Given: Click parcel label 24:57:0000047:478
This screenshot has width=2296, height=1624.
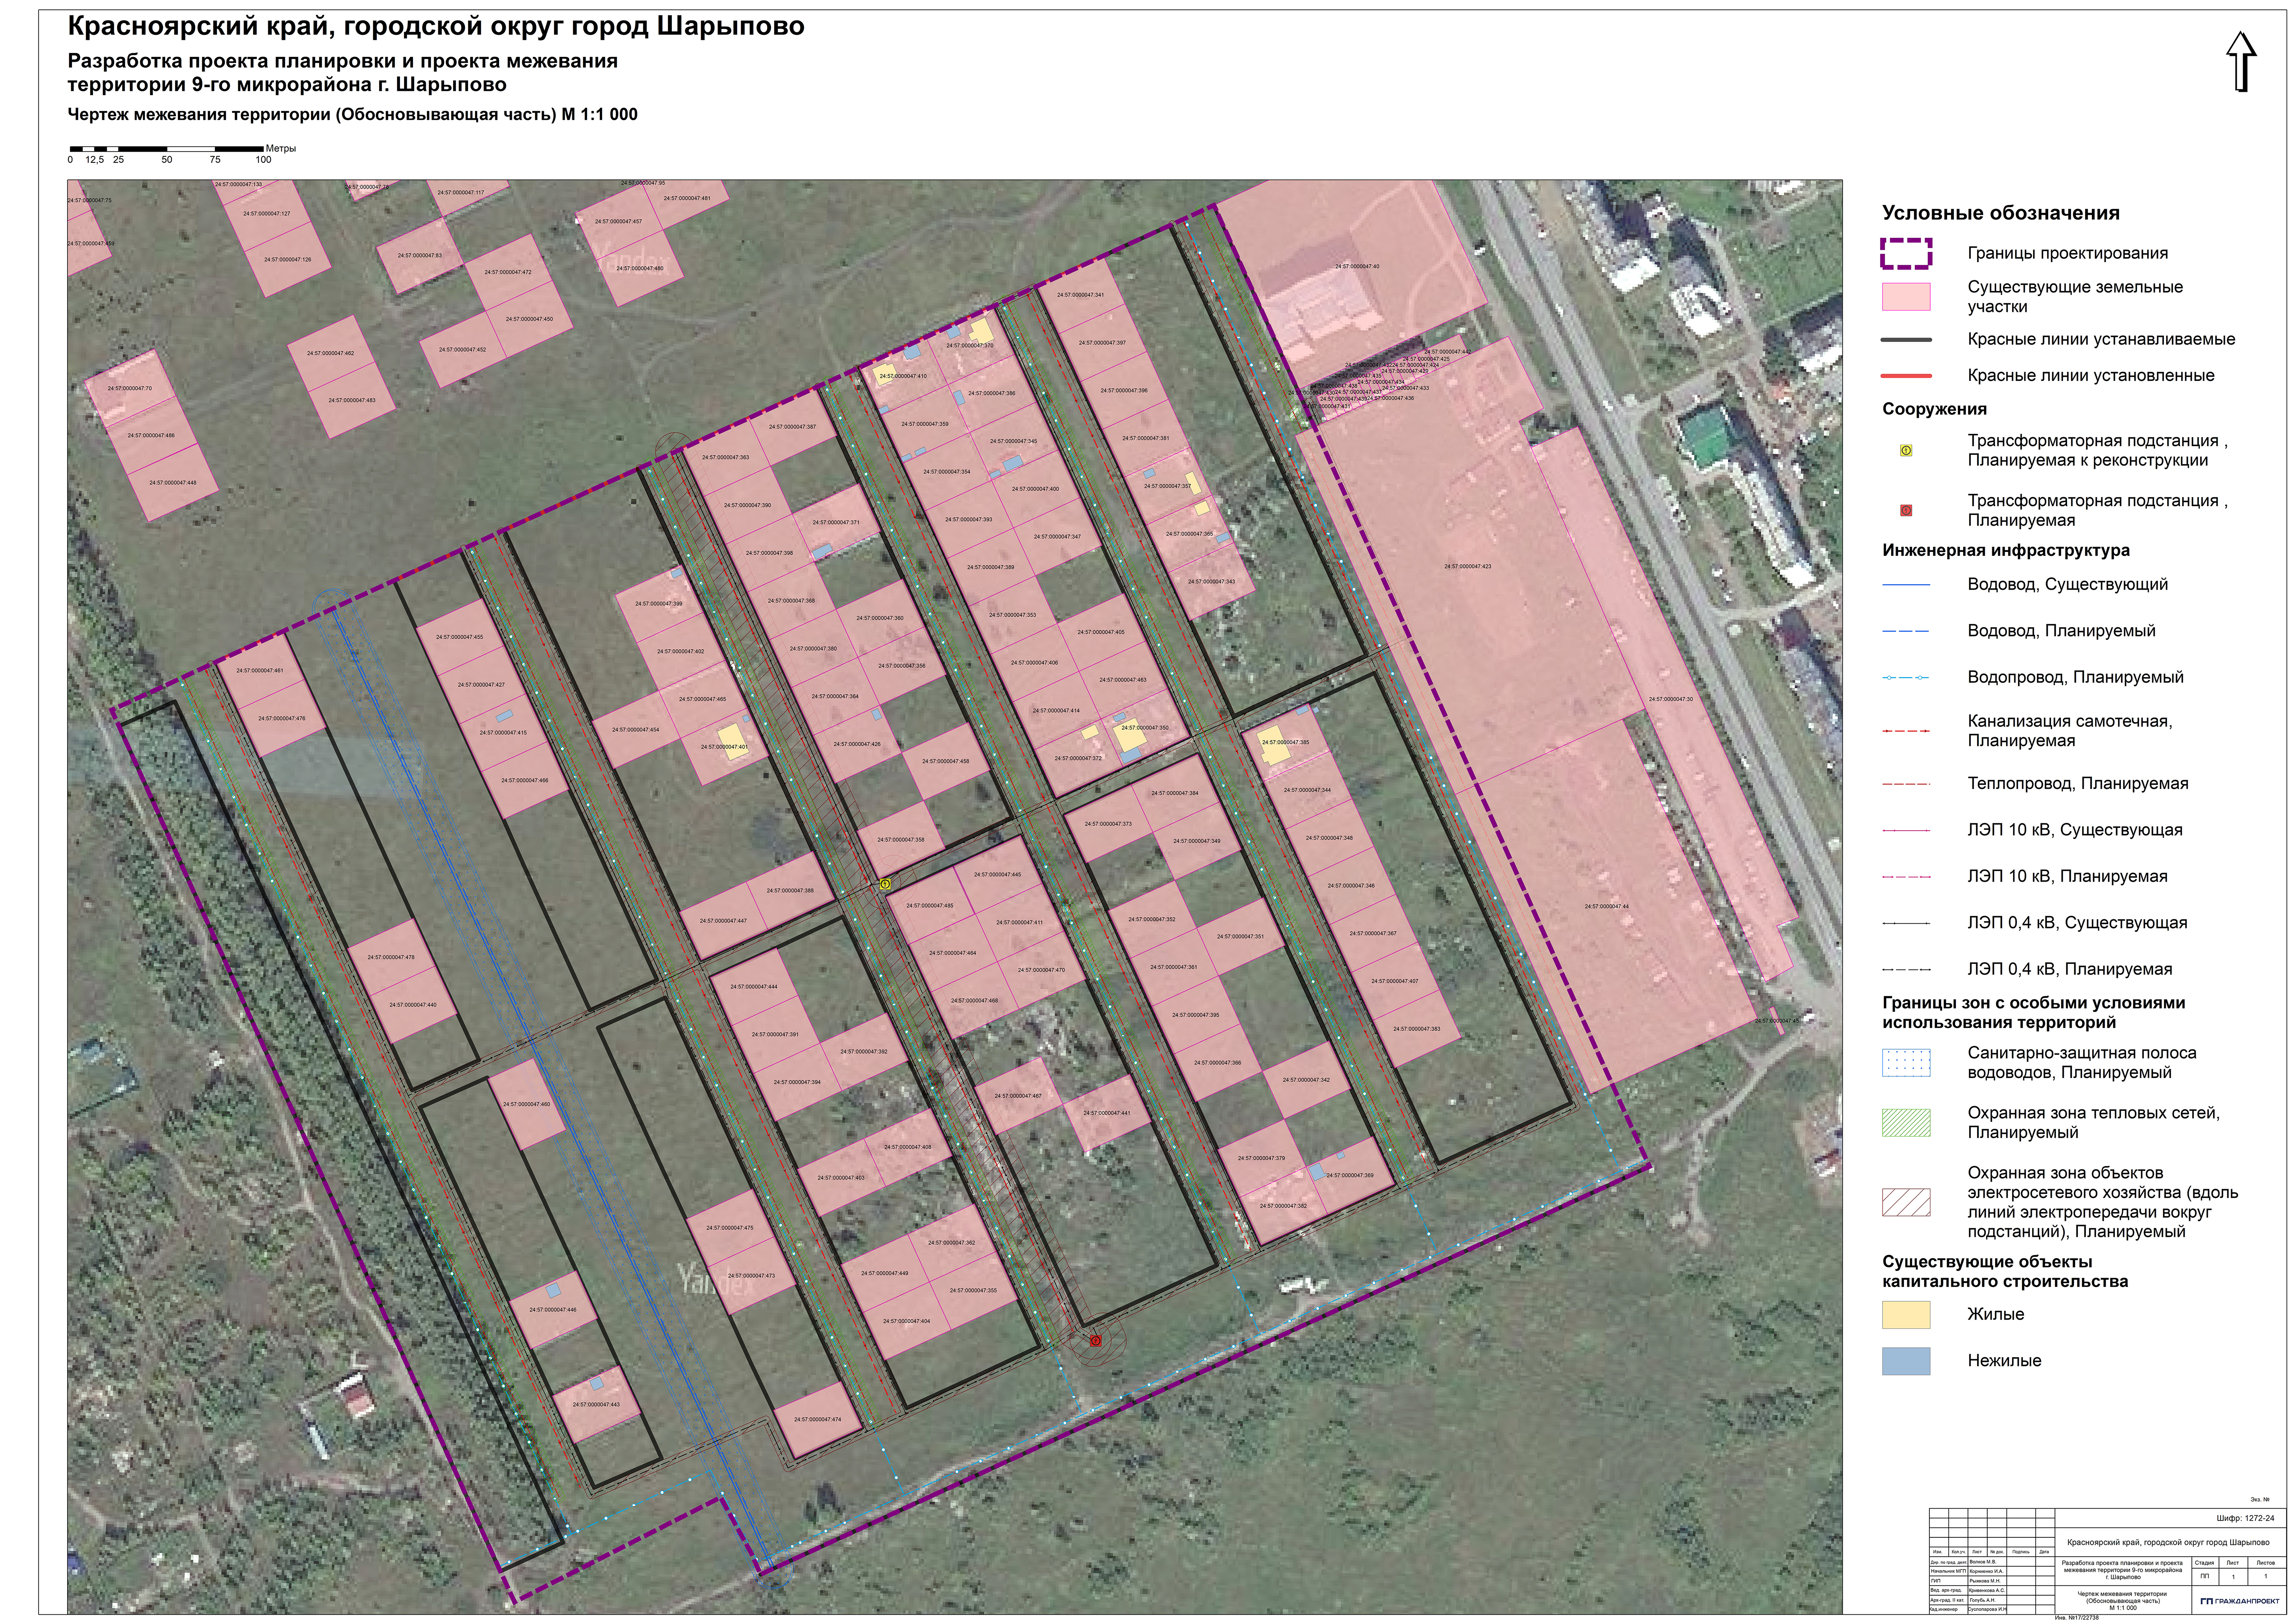Looking at the screenshot, I should click(391, 958).
